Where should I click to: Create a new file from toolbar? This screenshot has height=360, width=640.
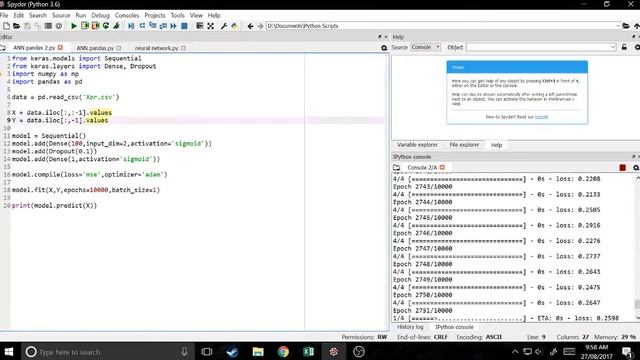click(6, 26)
